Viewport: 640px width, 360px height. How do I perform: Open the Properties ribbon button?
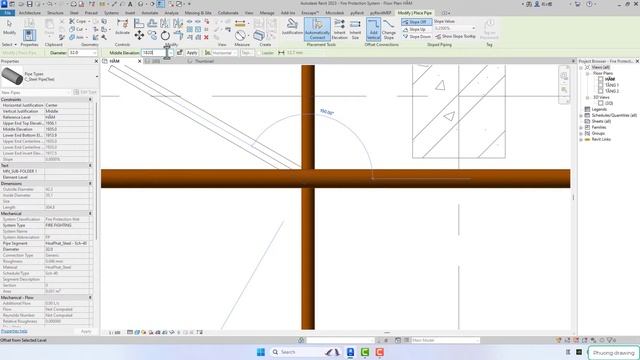click(x=29, y=34)
